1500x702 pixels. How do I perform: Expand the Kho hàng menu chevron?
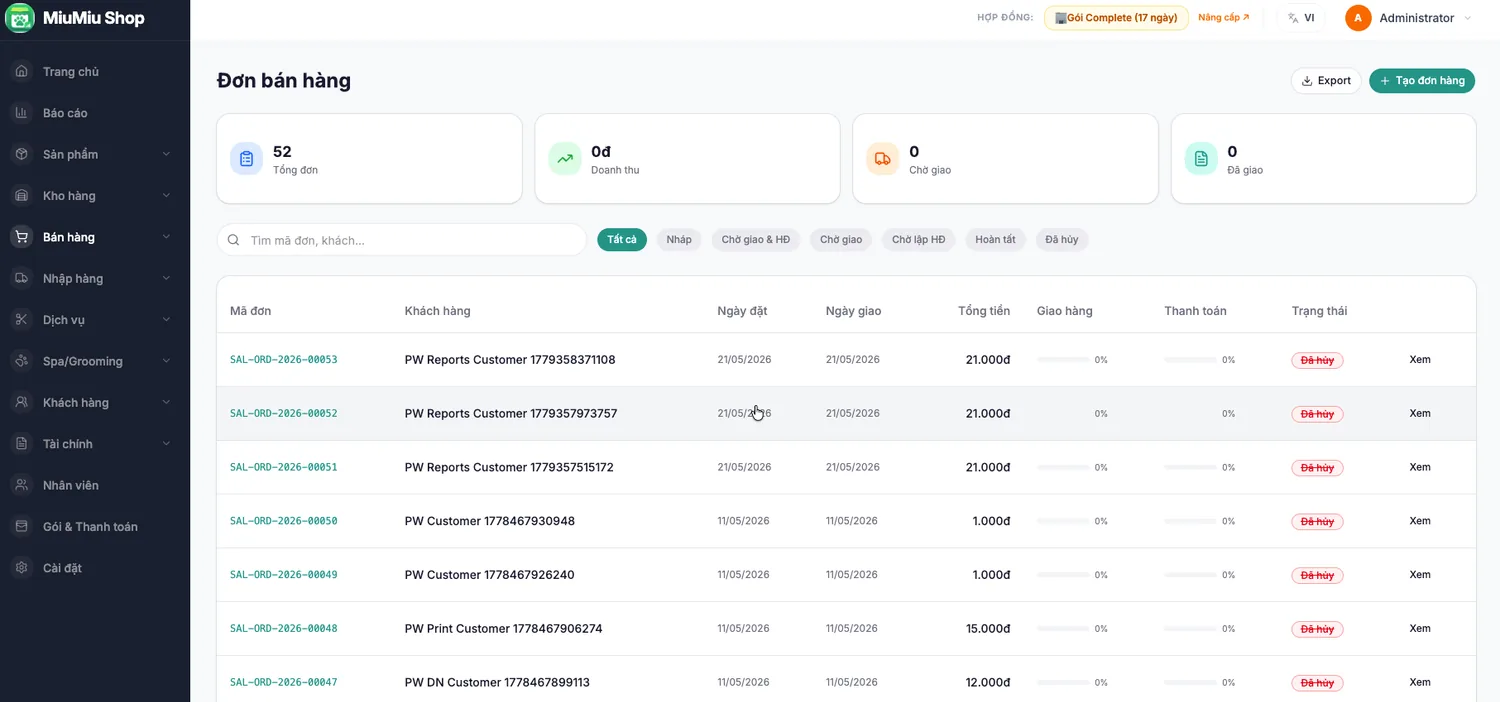click(166, 196)
